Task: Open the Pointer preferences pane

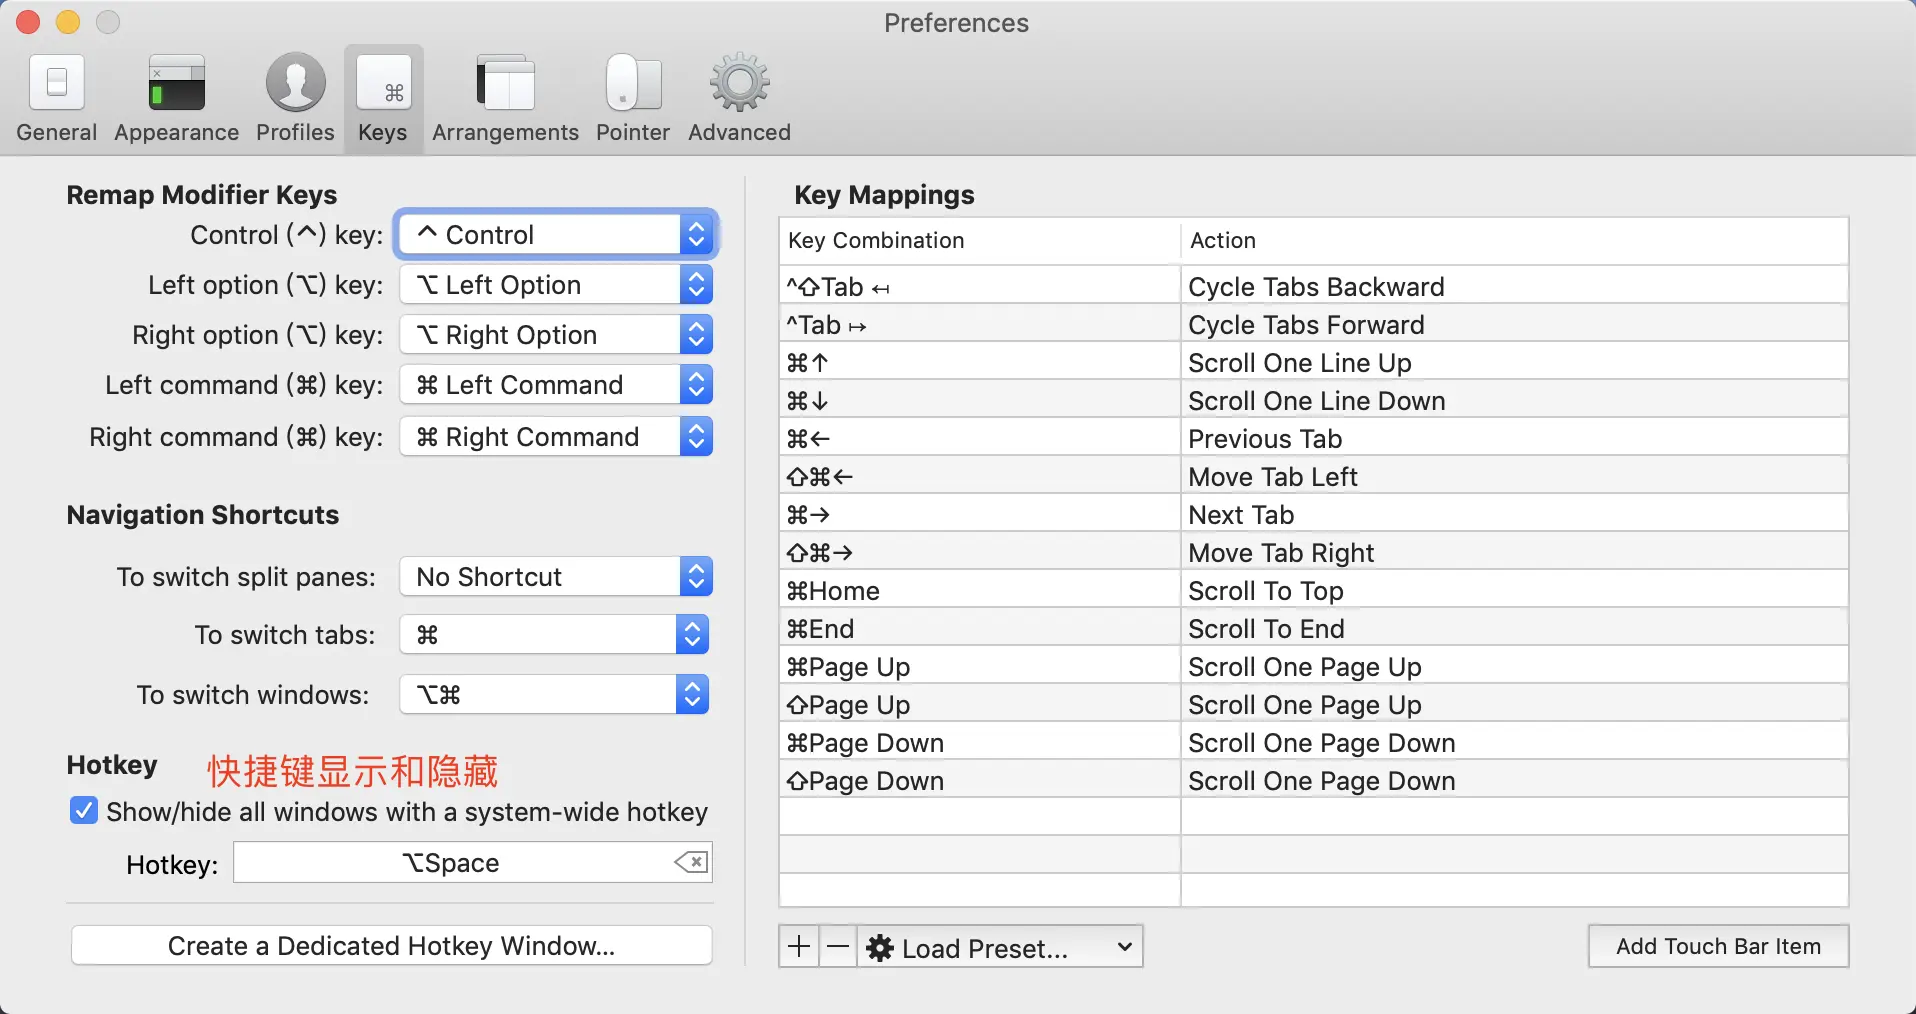Action: [x=632, y=98]
